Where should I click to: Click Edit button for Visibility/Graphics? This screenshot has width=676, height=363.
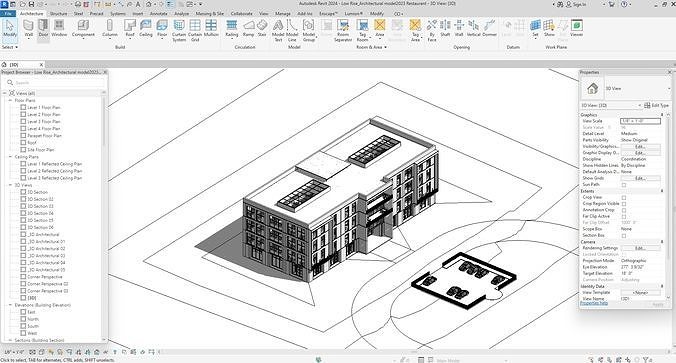640,147
